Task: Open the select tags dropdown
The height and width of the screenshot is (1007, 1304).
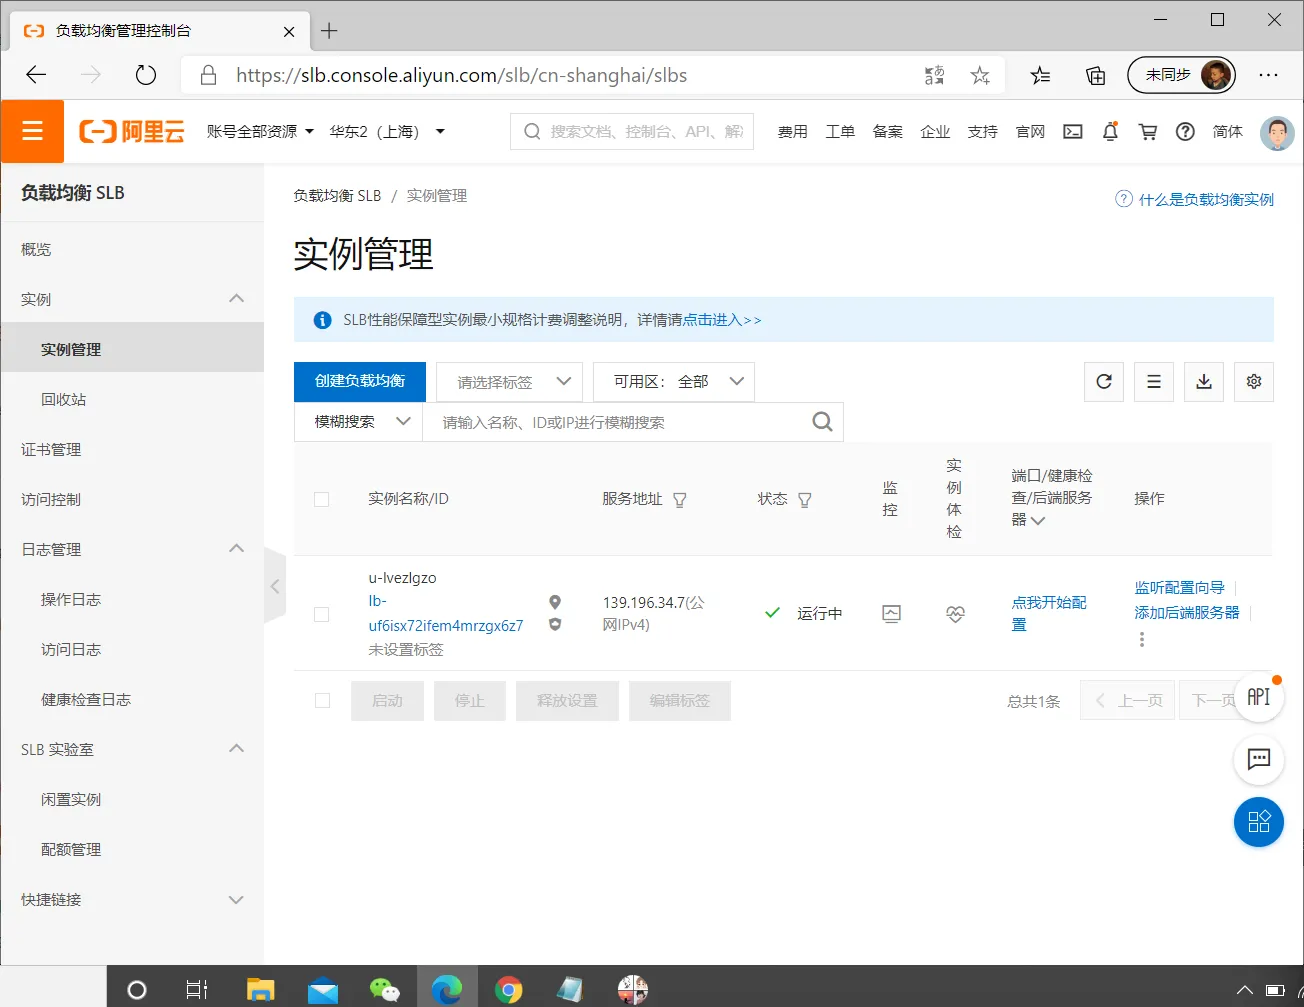Action: click(509, 382)
